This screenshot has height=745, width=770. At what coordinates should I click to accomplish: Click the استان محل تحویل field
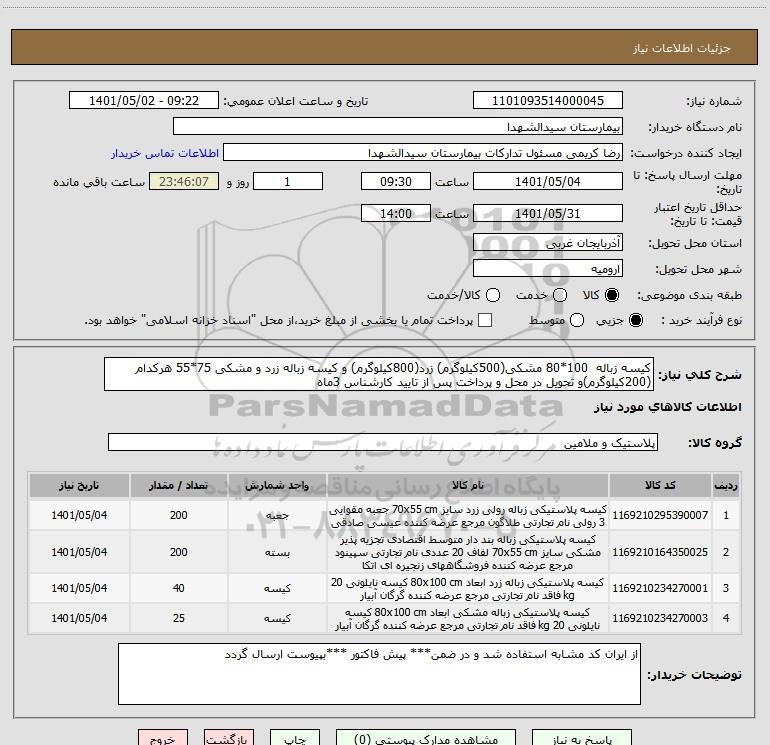coord(547,243)
